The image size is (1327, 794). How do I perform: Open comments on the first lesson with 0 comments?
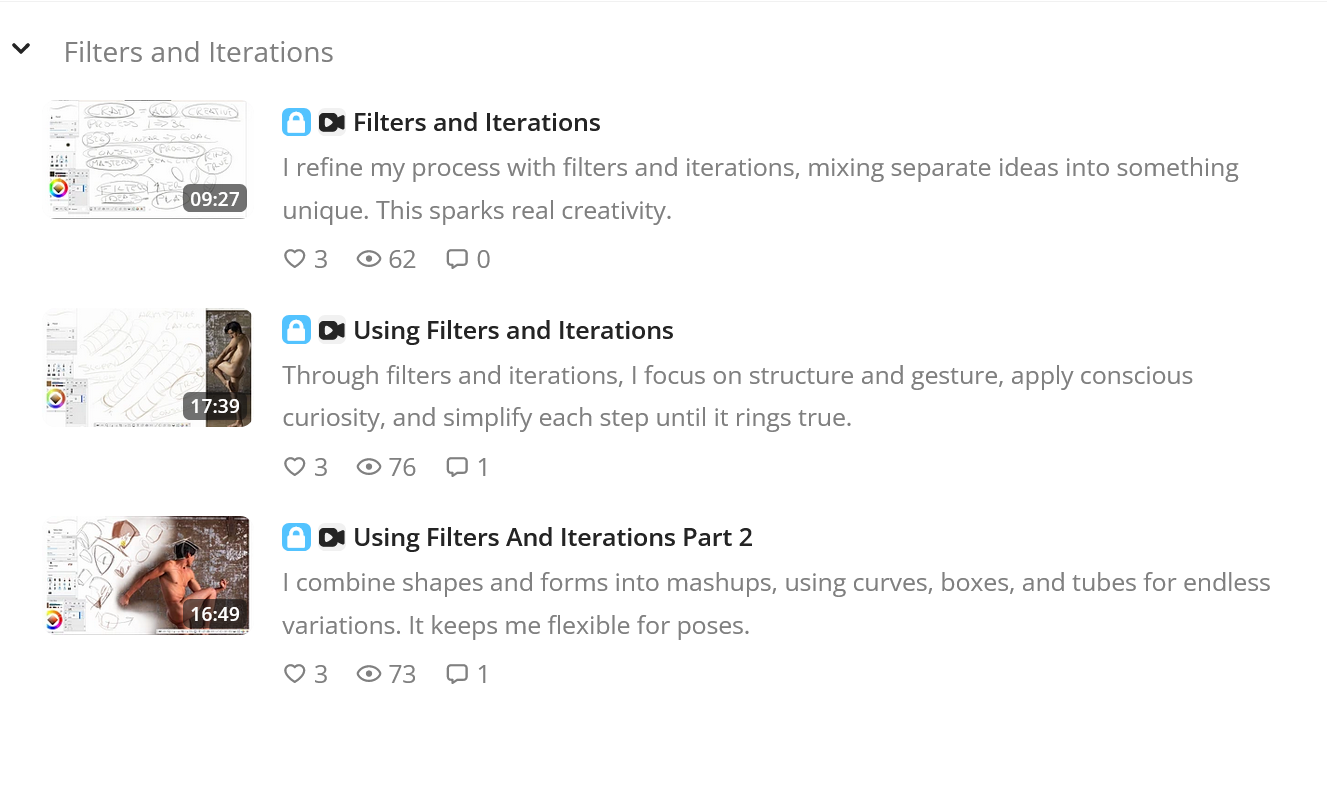pyautogui.click(x=457, y=259)
